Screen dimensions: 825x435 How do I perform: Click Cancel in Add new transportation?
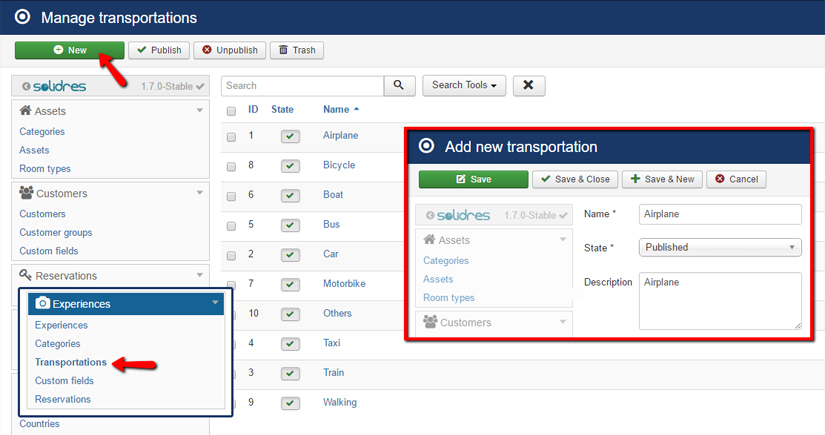click(x=736, y=179)
